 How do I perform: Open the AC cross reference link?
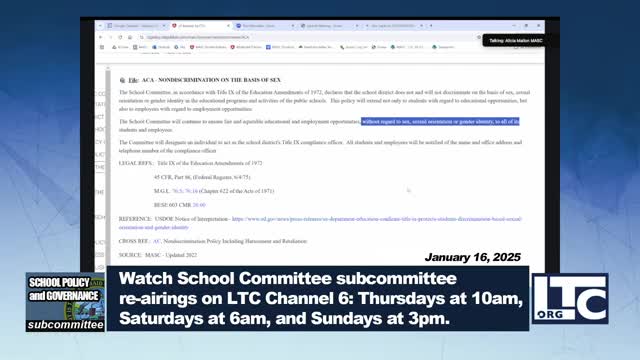pyautogui.click(x=156, y=241)
